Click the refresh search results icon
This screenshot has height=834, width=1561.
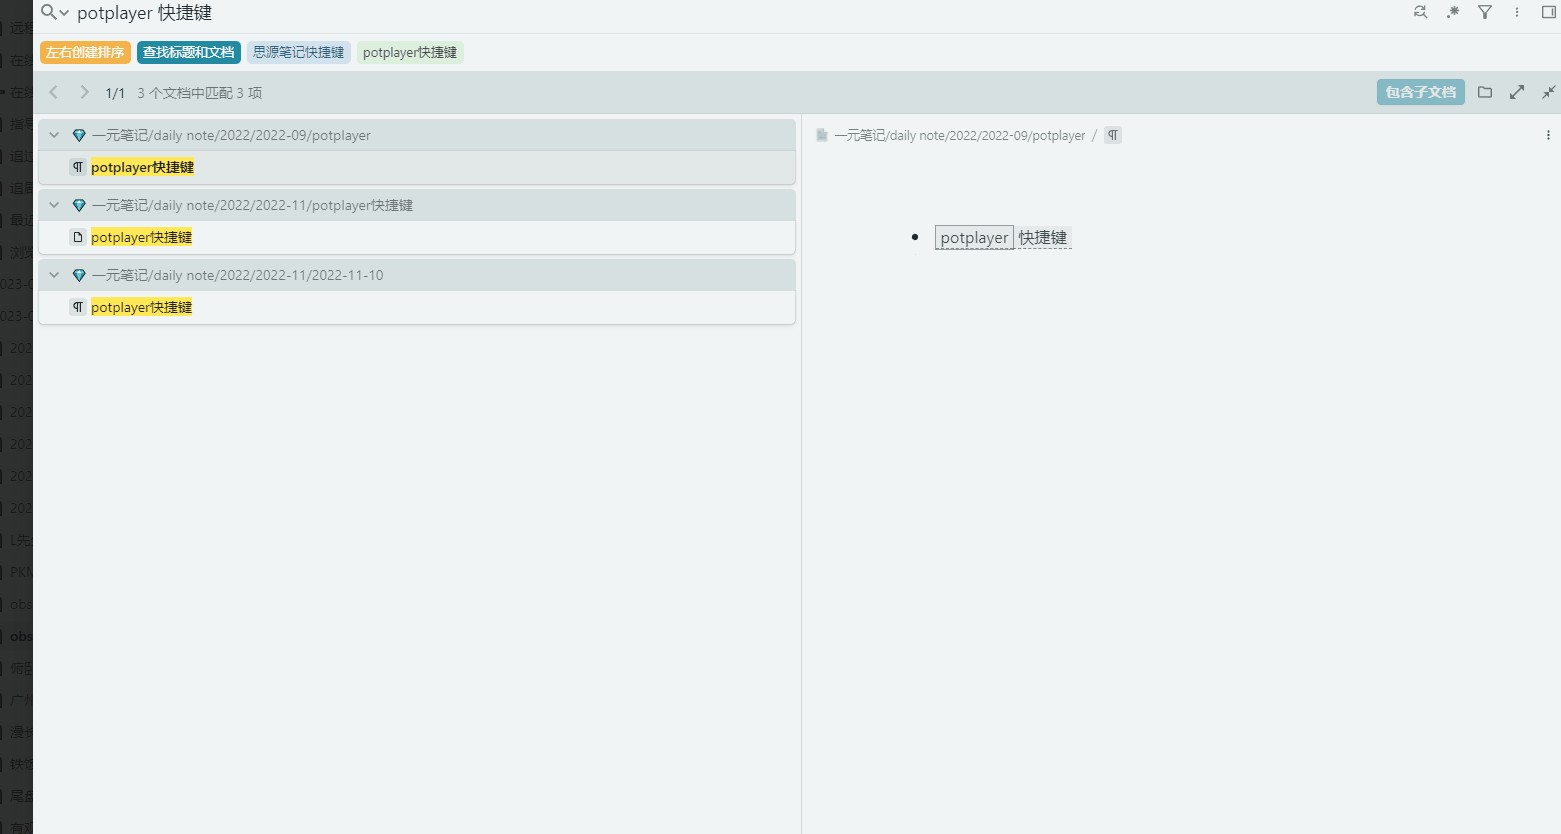[1420, 12]
